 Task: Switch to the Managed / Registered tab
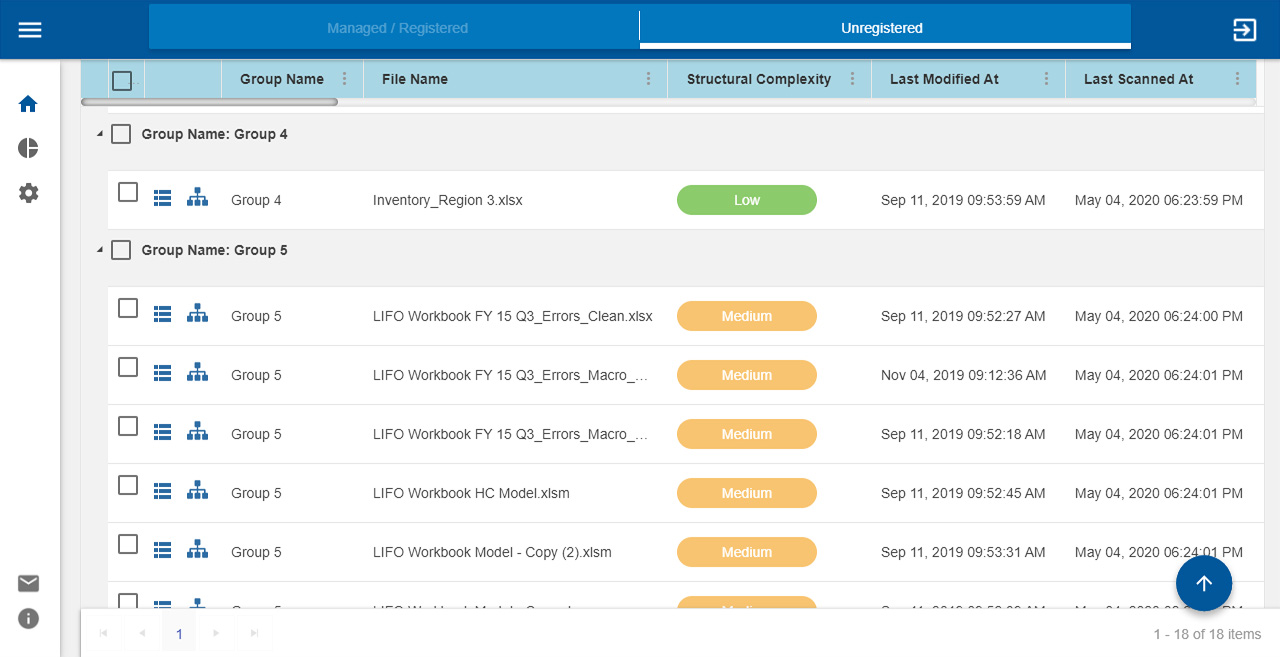(397, 28)
